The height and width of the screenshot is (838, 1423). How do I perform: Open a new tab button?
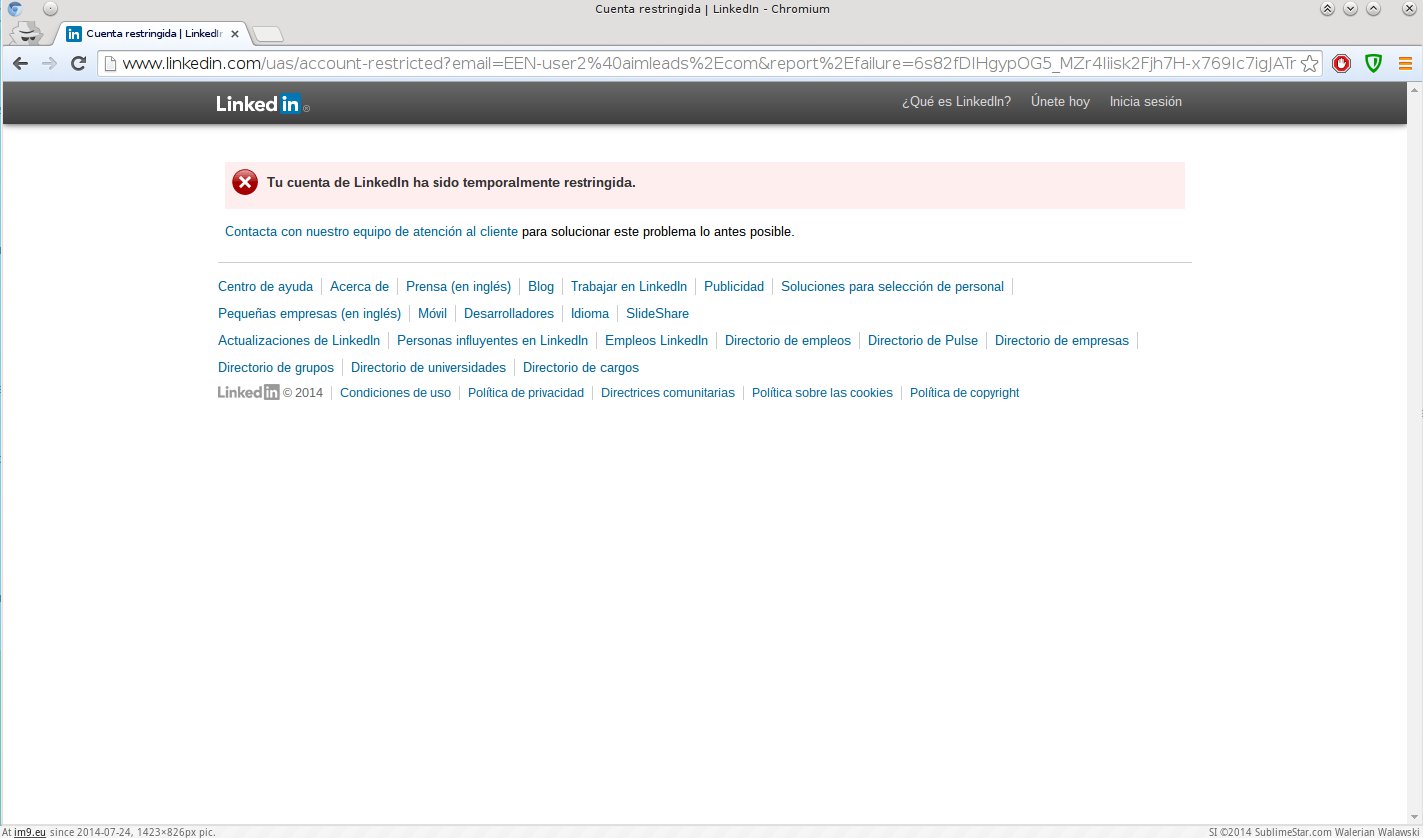tap(267, 34)
